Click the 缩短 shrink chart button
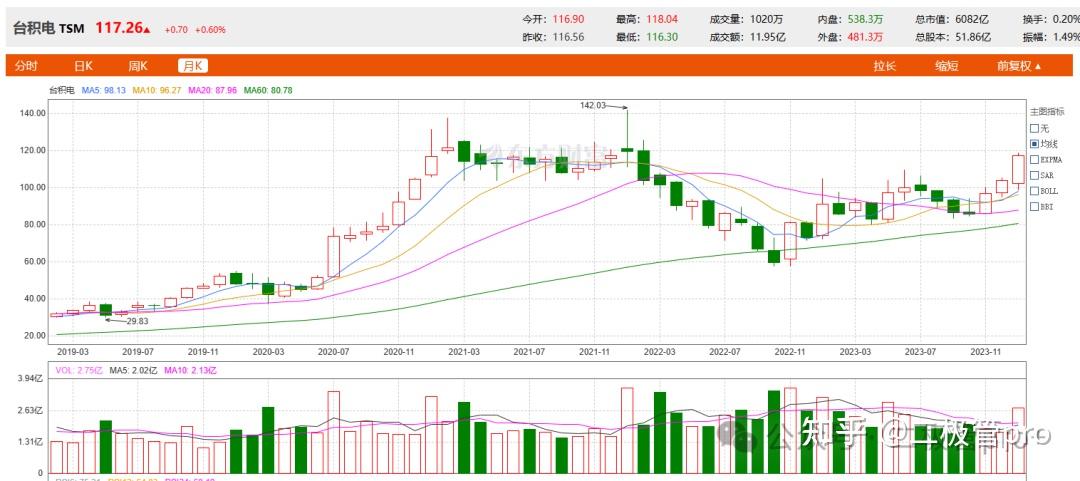Image resolution: width=1080 pixels, height=481 pixels. tap(946, 66)
